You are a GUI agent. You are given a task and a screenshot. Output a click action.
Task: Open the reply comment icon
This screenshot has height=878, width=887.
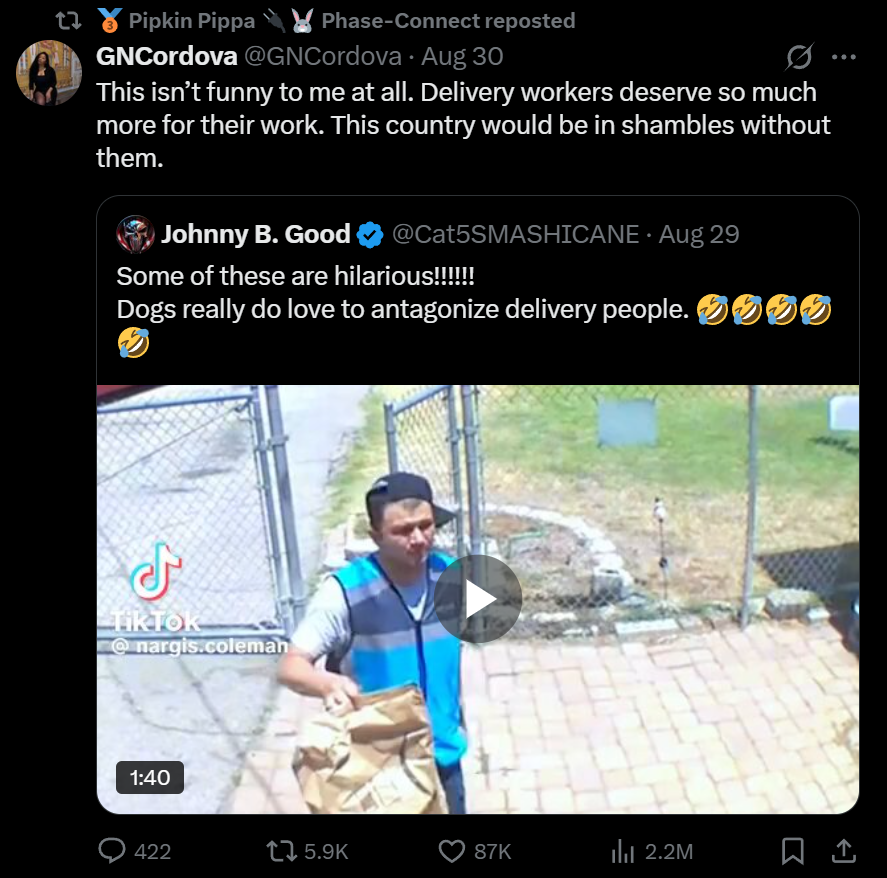pos(112,850)
